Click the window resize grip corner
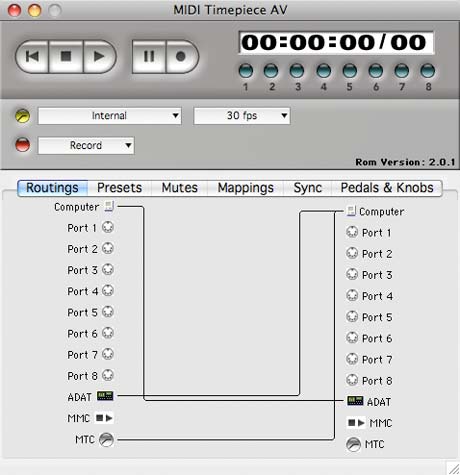Screen dimensions: 460x475 pyautogui.click(x=453, y=468)
